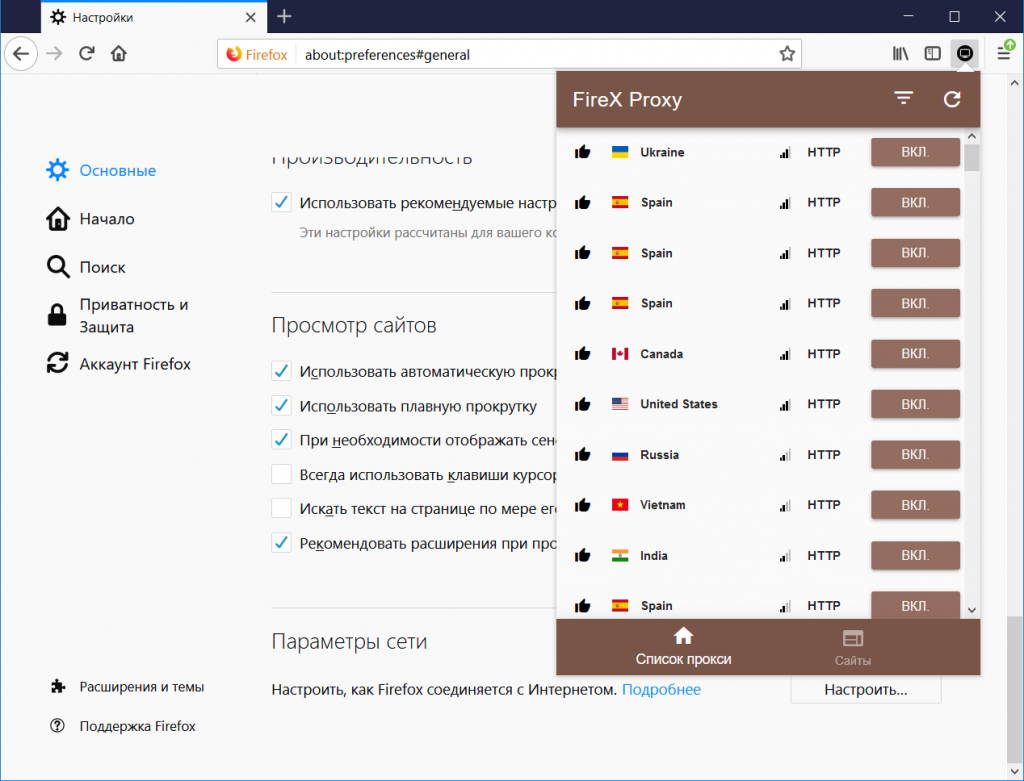Viewport: 1024px width, 781px height.
Task: Go back using the browser back arrow
Action: tap(22, 54)
